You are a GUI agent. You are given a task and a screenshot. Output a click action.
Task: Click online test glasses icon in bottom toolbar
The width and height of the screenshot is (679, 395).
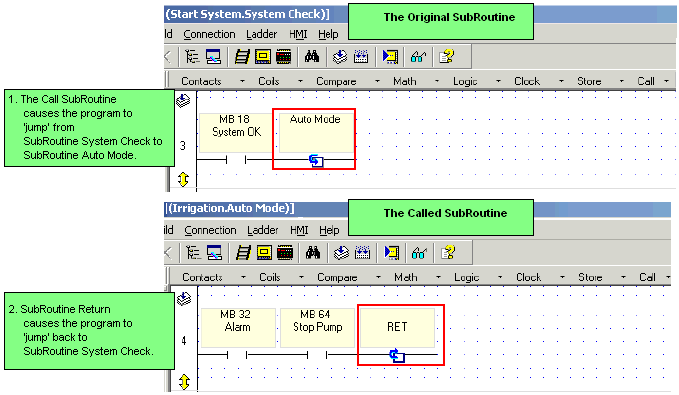point(419,253)
